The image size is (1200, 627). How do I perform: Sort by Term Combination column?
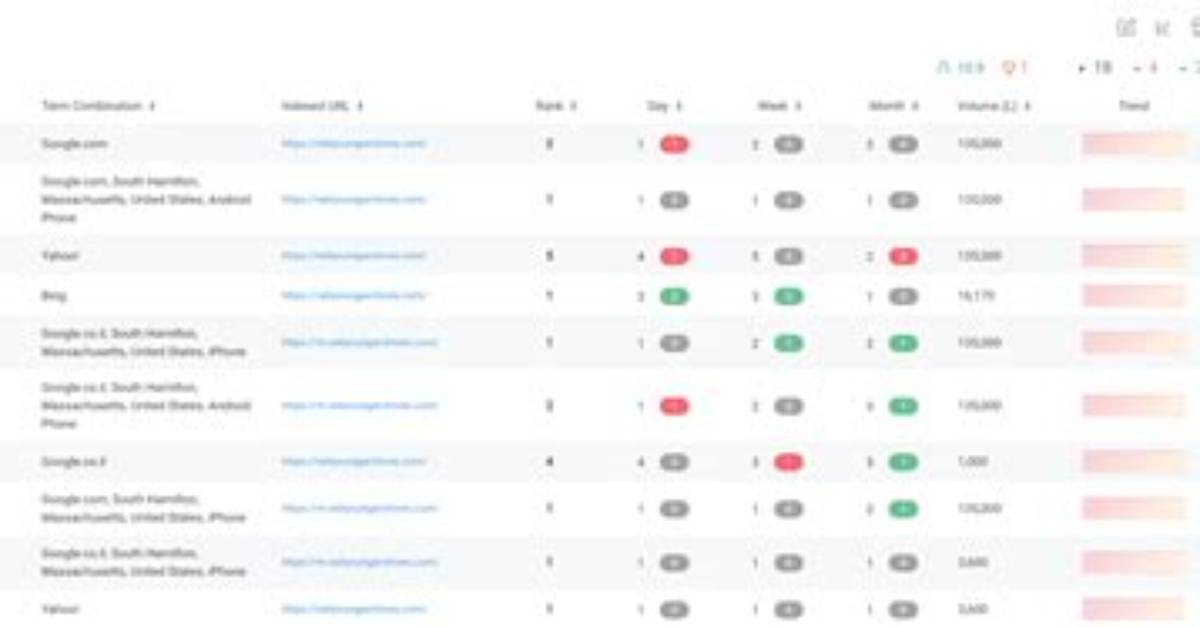coord(99,106)
